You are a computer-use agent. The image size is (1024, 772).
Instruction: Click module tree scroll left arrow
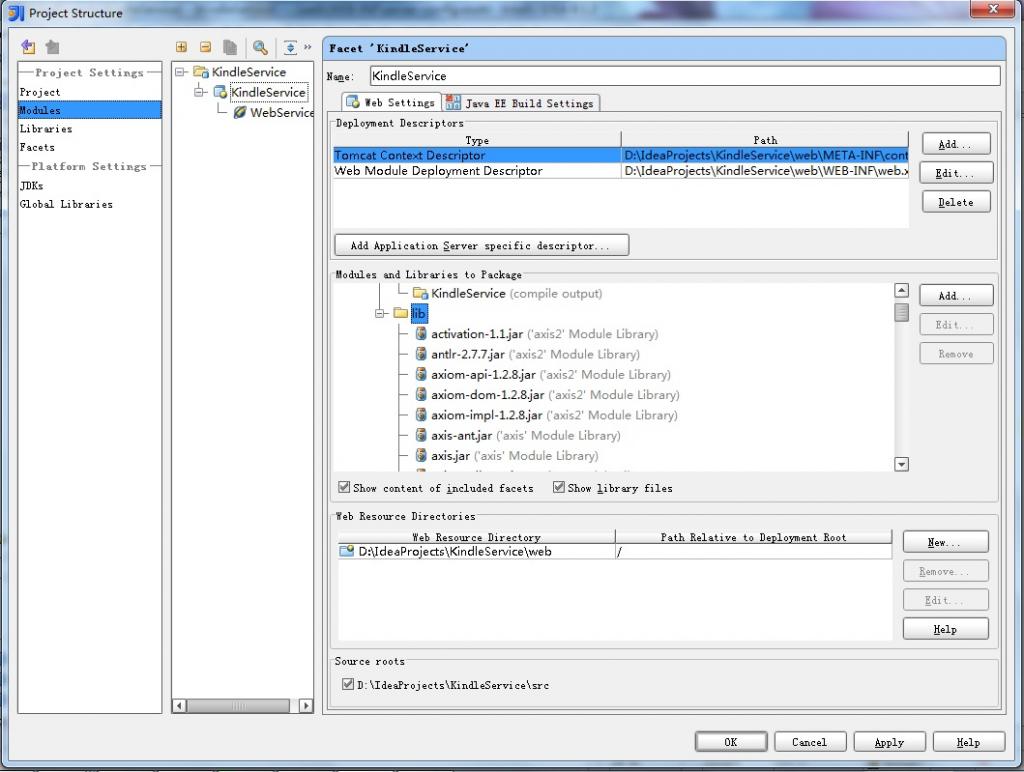179,705
